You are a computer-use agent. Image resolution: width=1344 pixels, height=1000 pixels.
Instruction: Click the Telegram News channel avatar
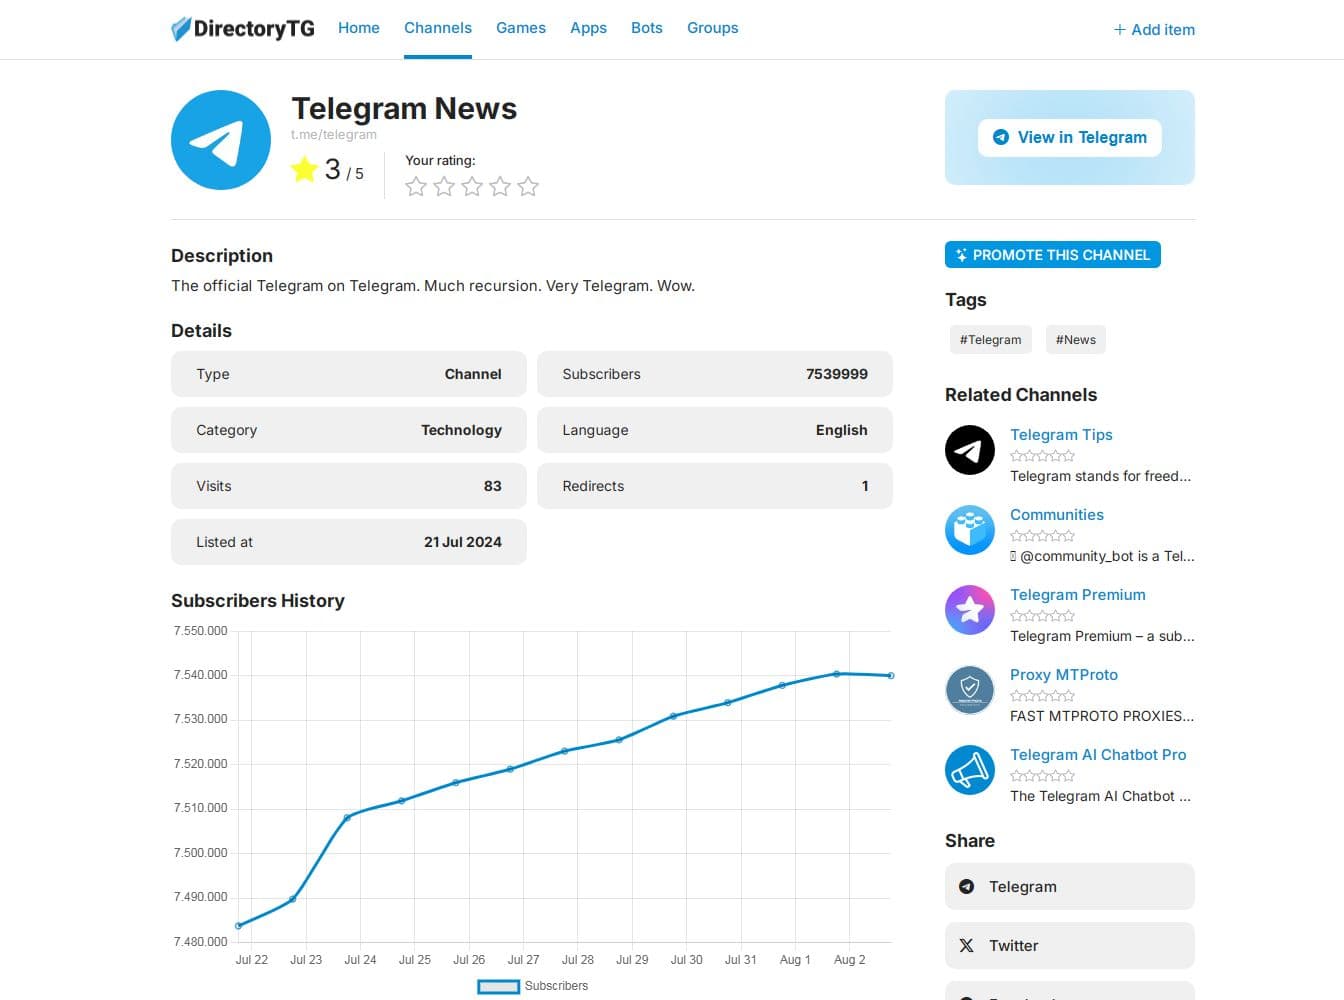coord(221,140)
